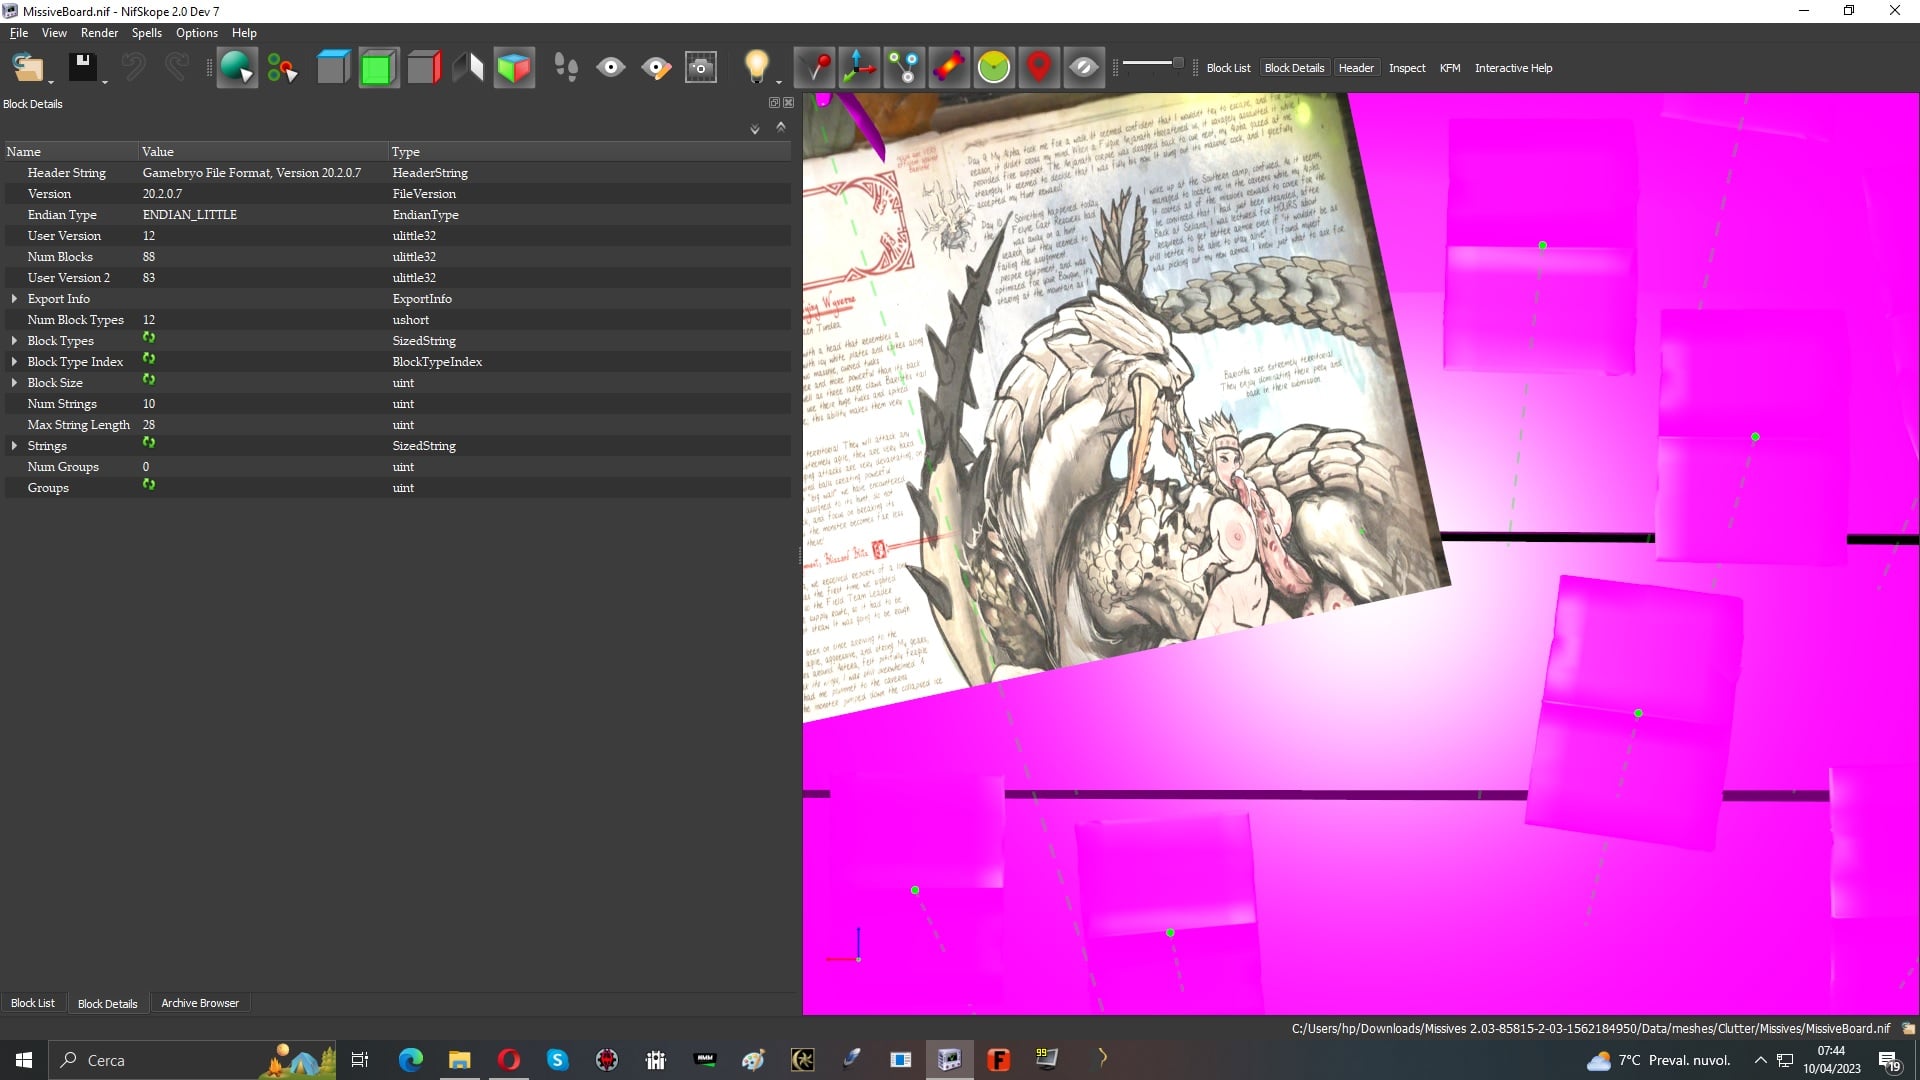1920x1080 pixels.
Task: Open the Spells menu
Action: pos(147,33)
